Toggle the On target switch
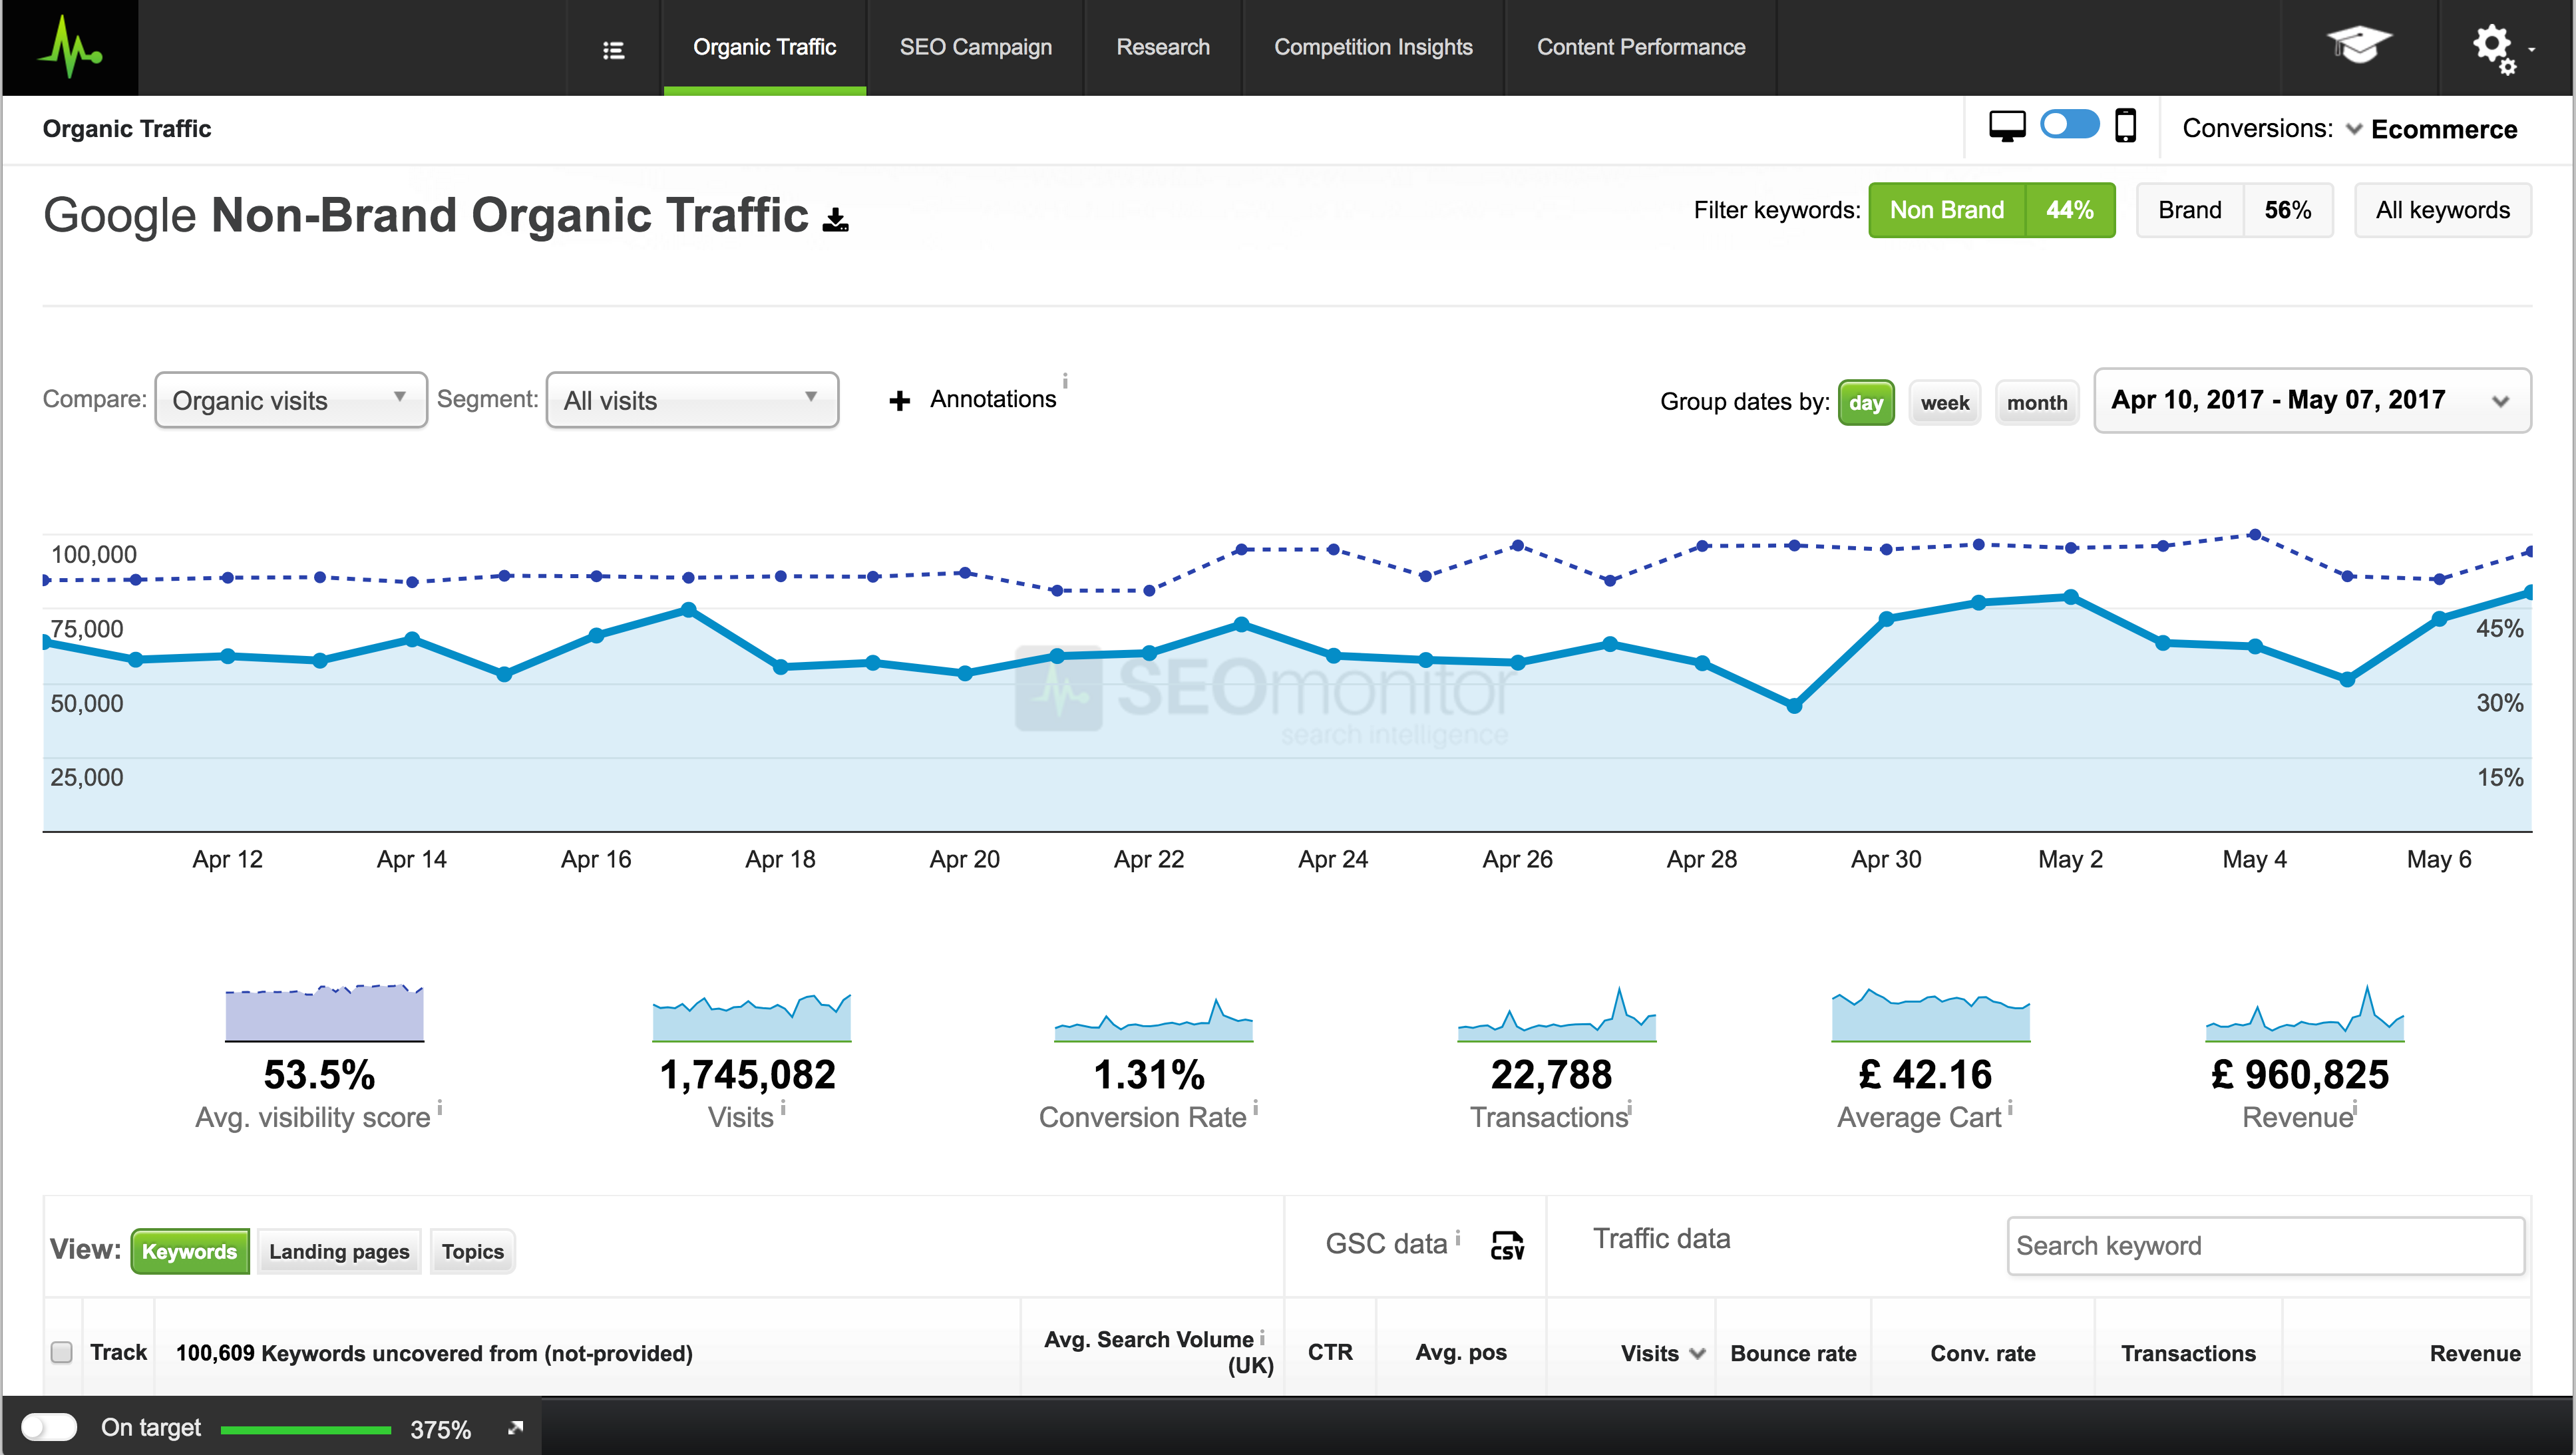The image size is (2576, 1455). 49,1427
